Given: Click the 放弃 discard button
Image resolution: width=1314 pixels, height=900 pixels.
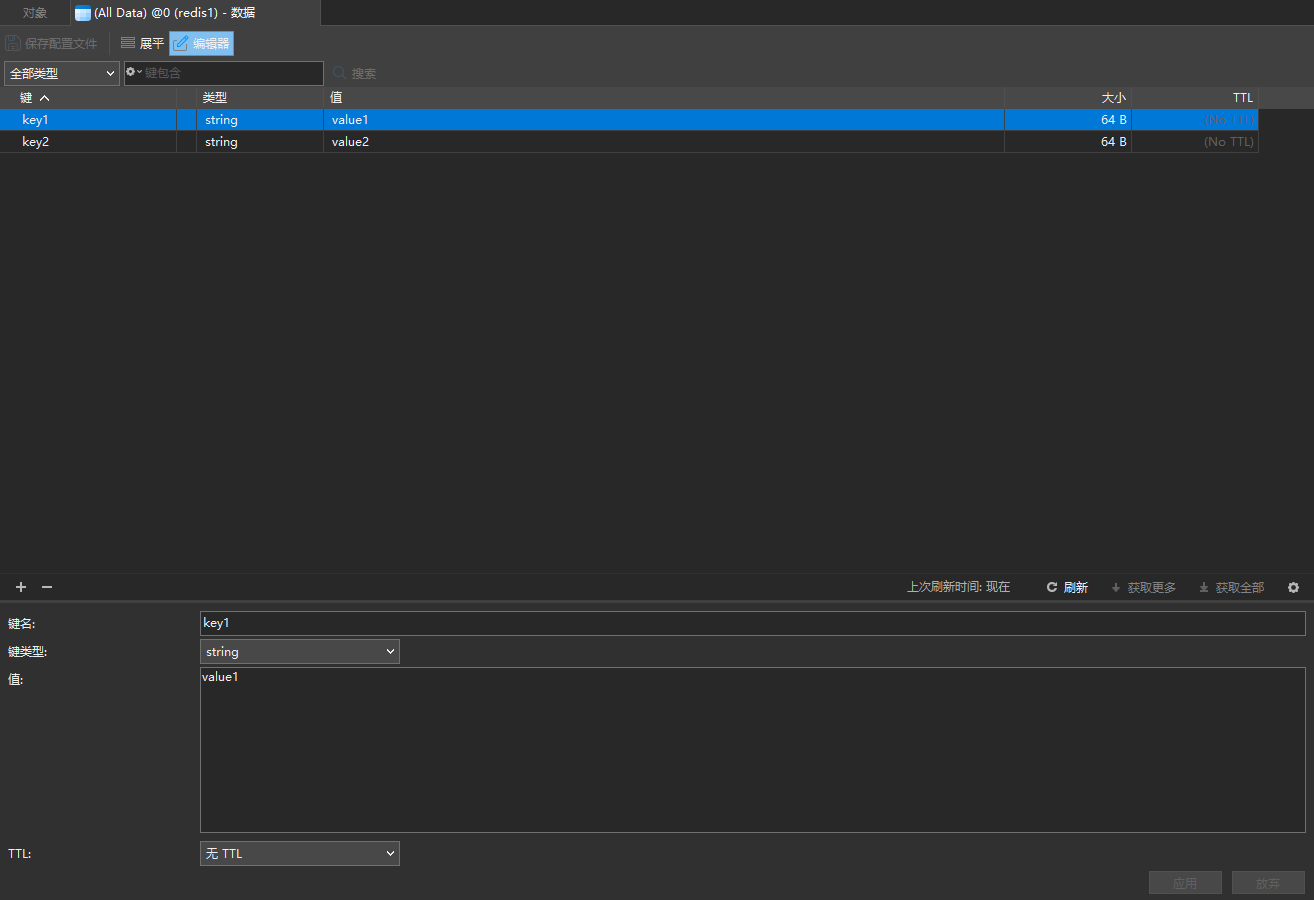Looking at the screenshot, I should 1268,883.
